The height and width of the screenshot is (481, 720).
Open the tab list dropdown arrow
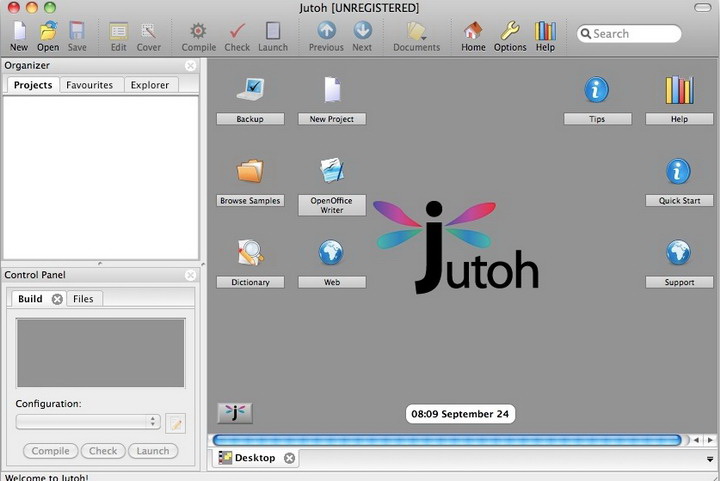coord(710,459)
